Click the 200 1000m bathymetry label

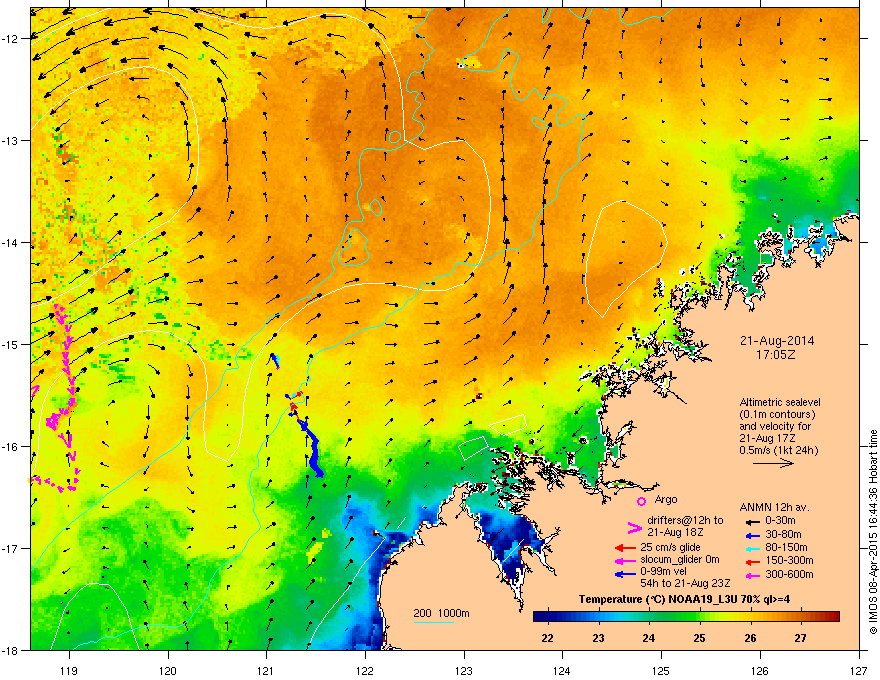pyautogui.click(x=441, y=613)
